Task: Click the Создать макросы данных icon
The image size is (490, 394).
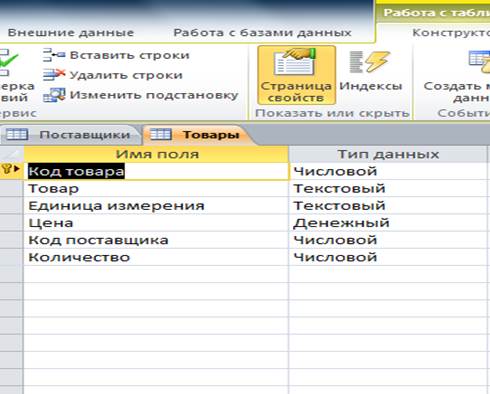Action: [479, 61]
